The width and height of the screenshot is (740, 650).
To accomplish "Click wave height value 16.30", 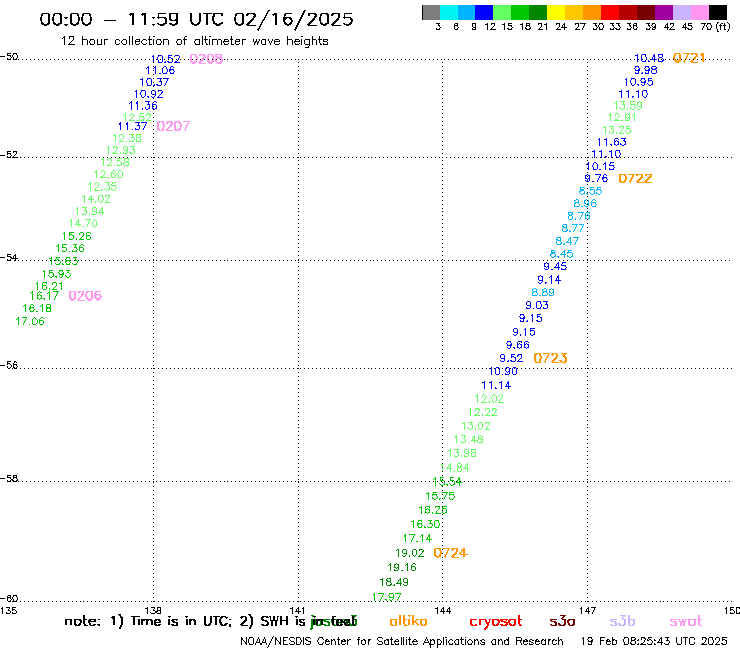I will click(425, 523).
